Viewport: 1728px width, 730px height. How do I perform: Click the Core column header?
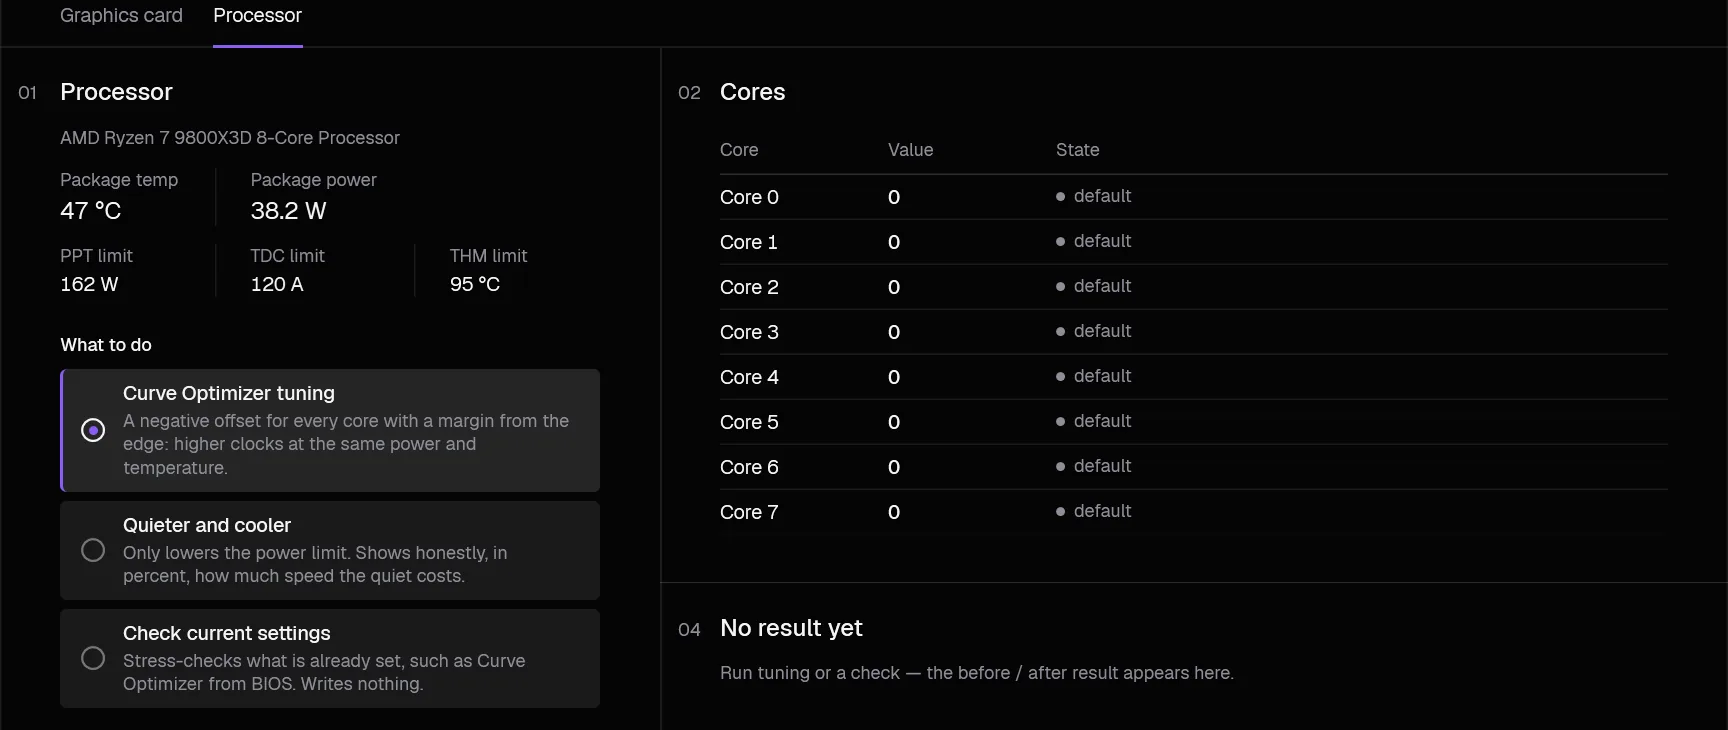click(x=739, y=150)
